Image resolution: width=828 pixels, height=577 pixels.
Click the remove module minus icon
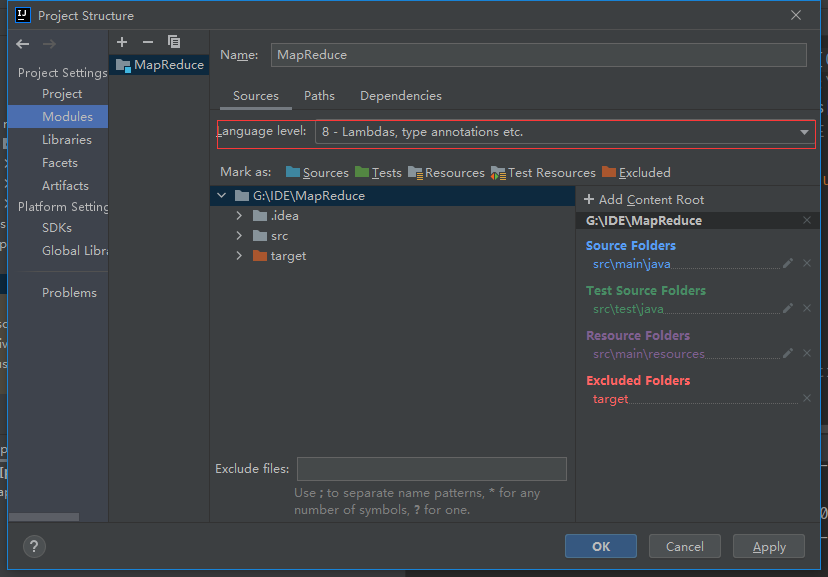pos(146,41)
